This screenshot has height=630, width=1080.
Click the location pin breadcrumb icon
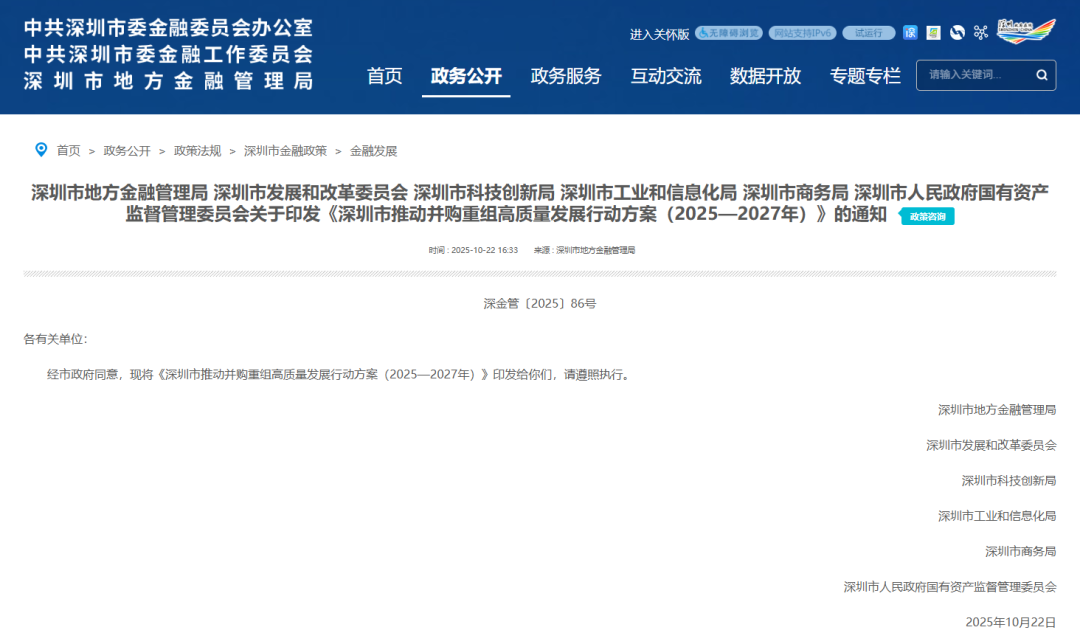41,150
